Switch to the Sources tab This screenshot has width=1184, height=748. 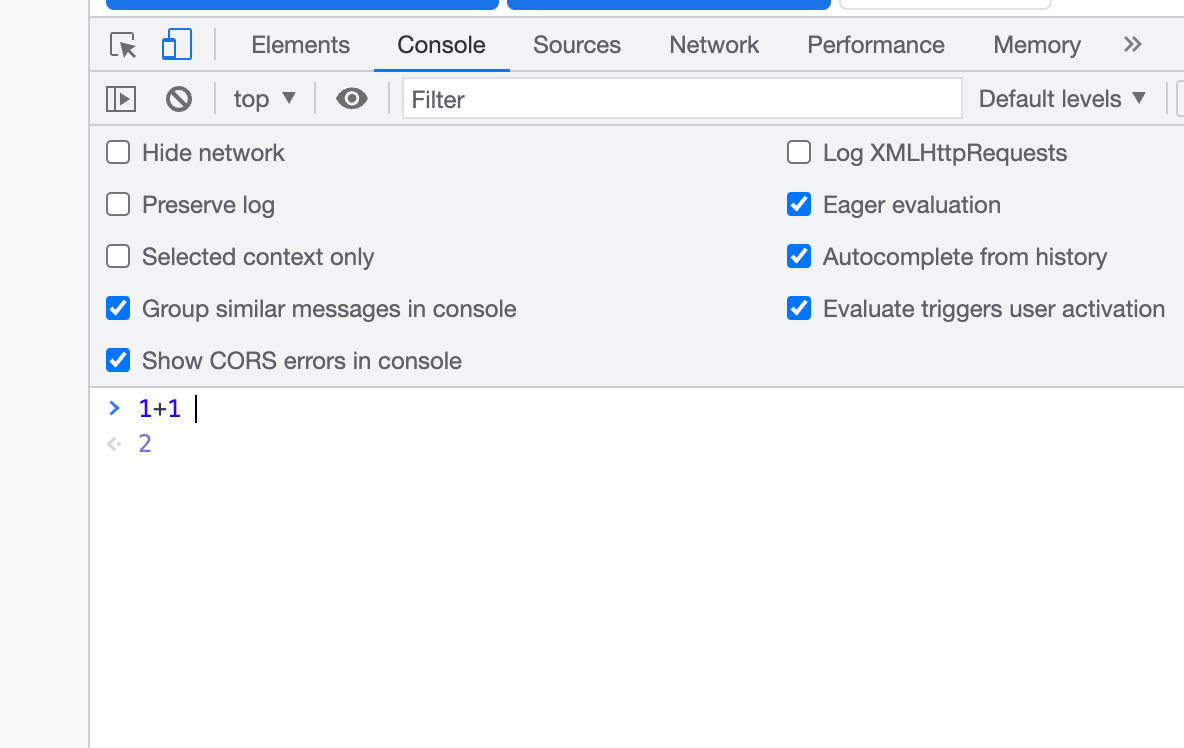(577, 45)
